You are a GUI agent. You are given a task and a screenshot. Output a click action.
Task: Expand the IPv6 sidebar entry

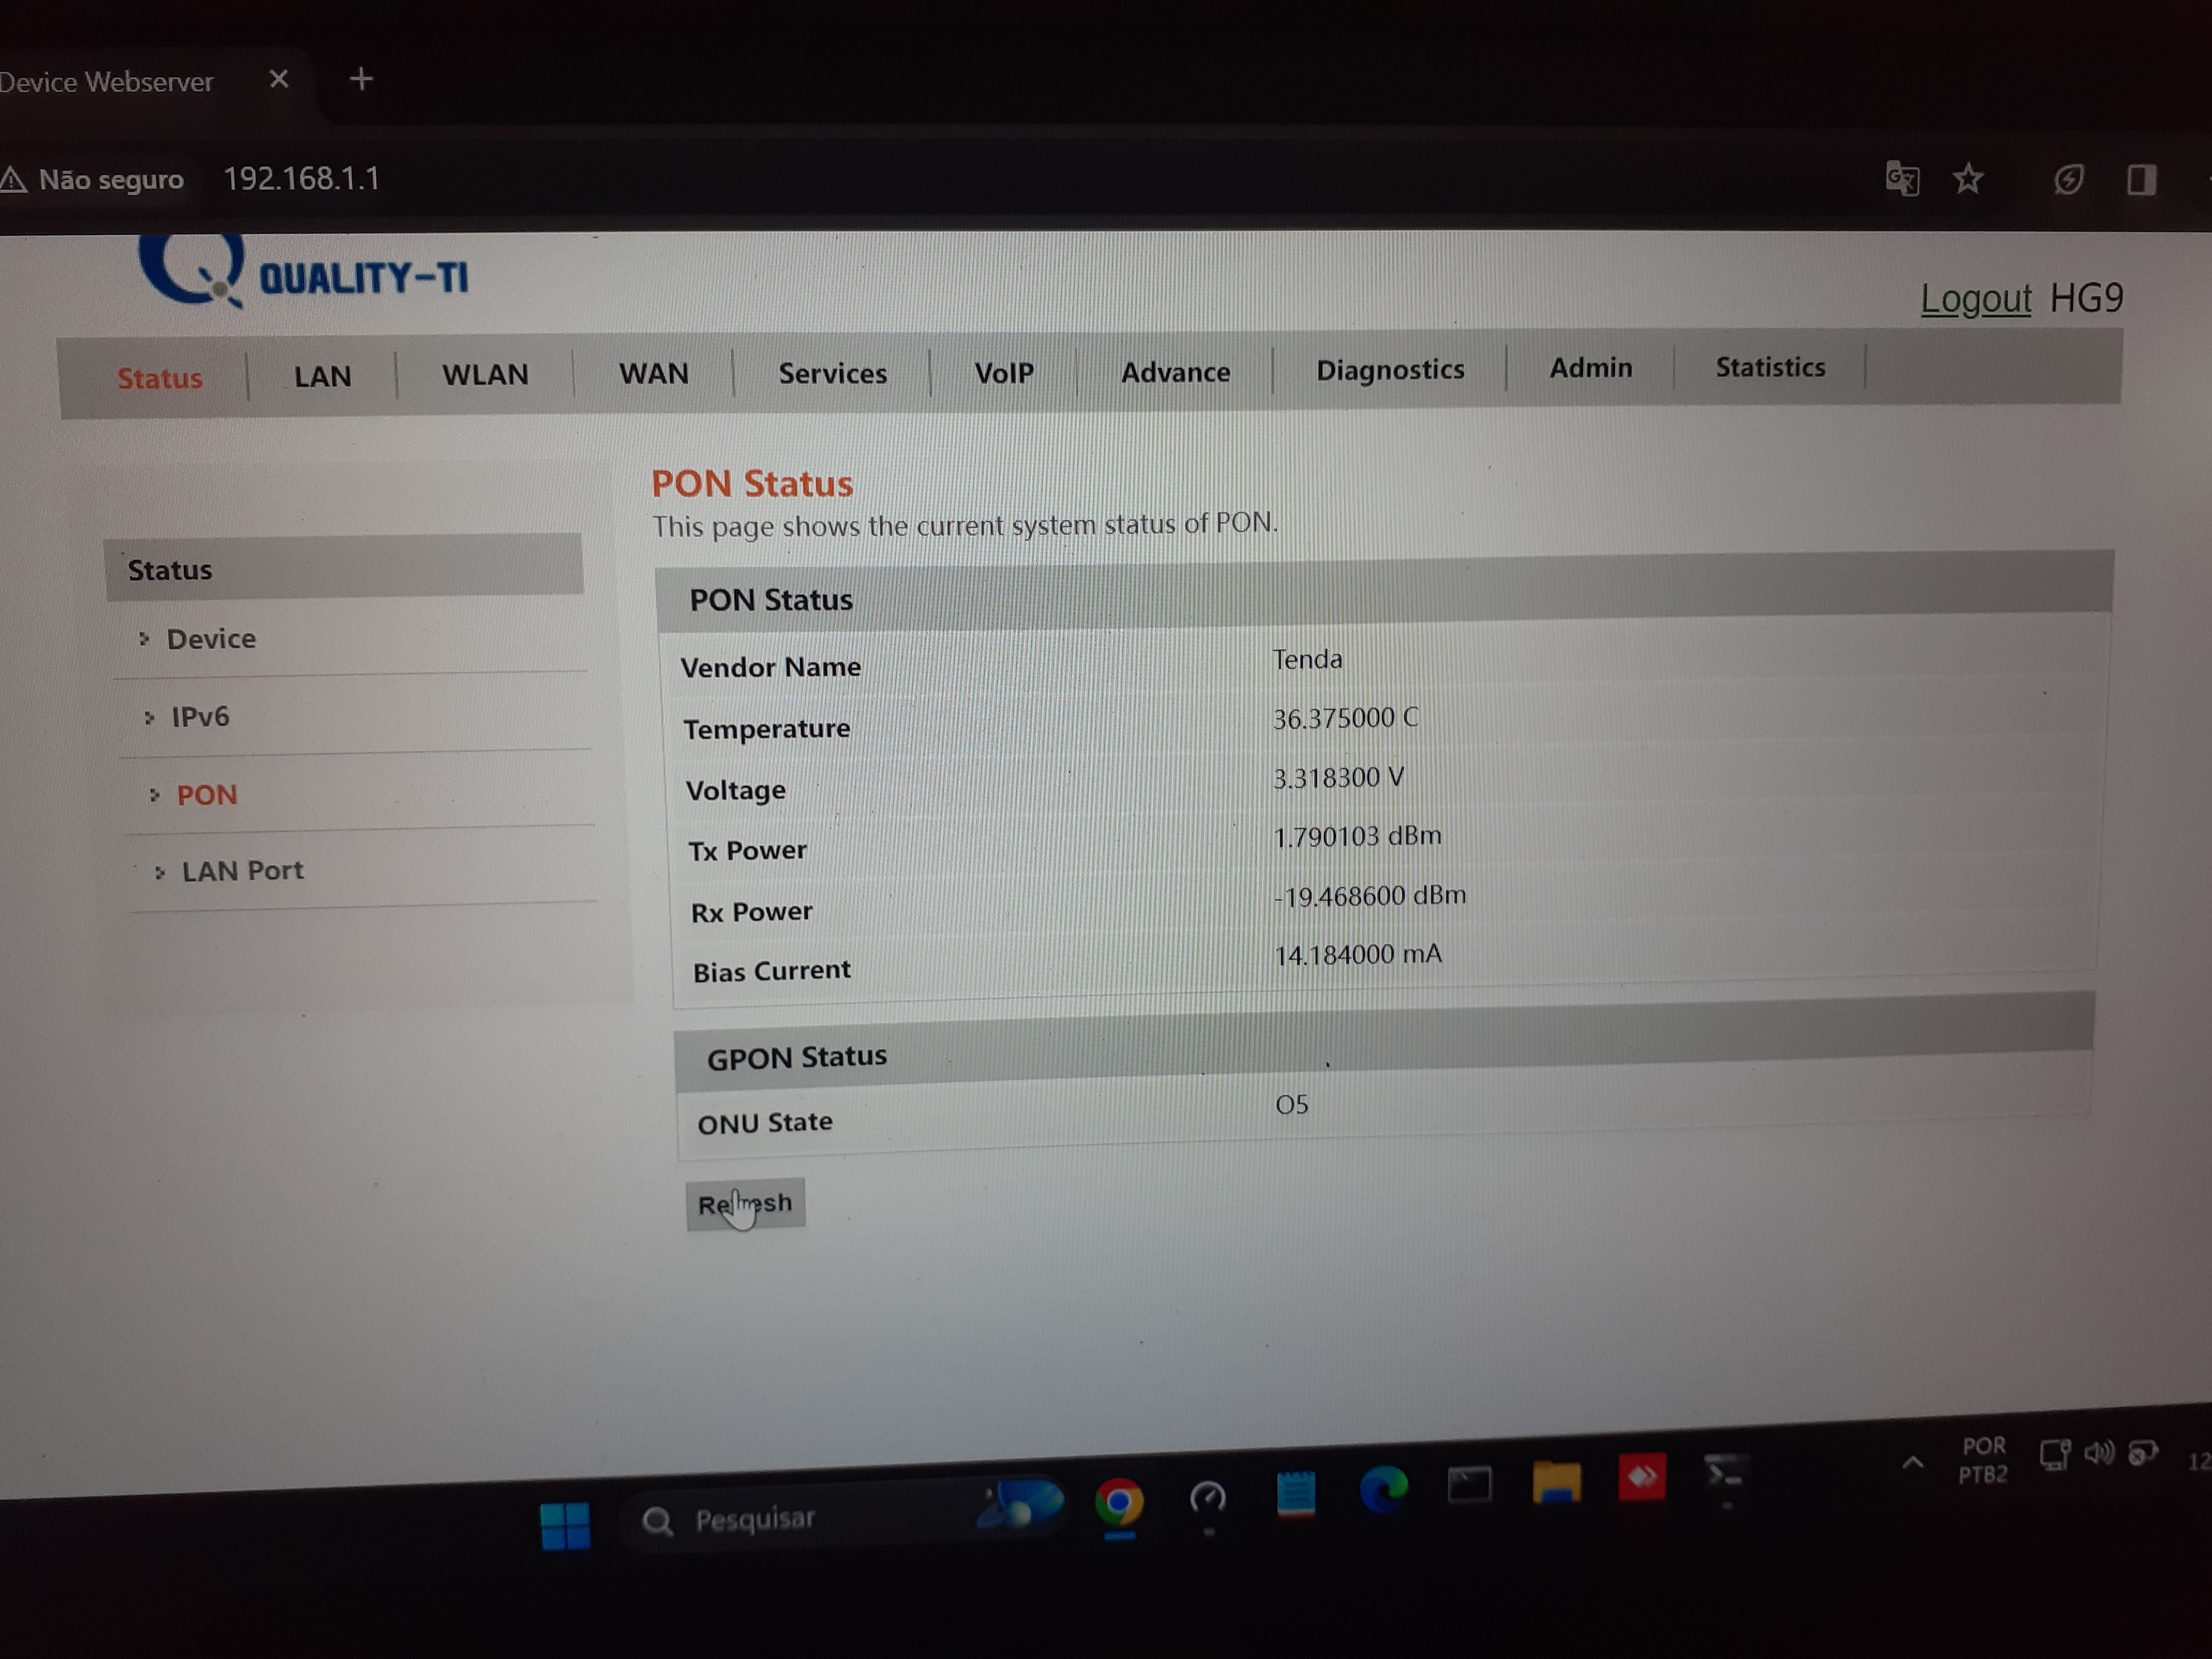(200, 717)
